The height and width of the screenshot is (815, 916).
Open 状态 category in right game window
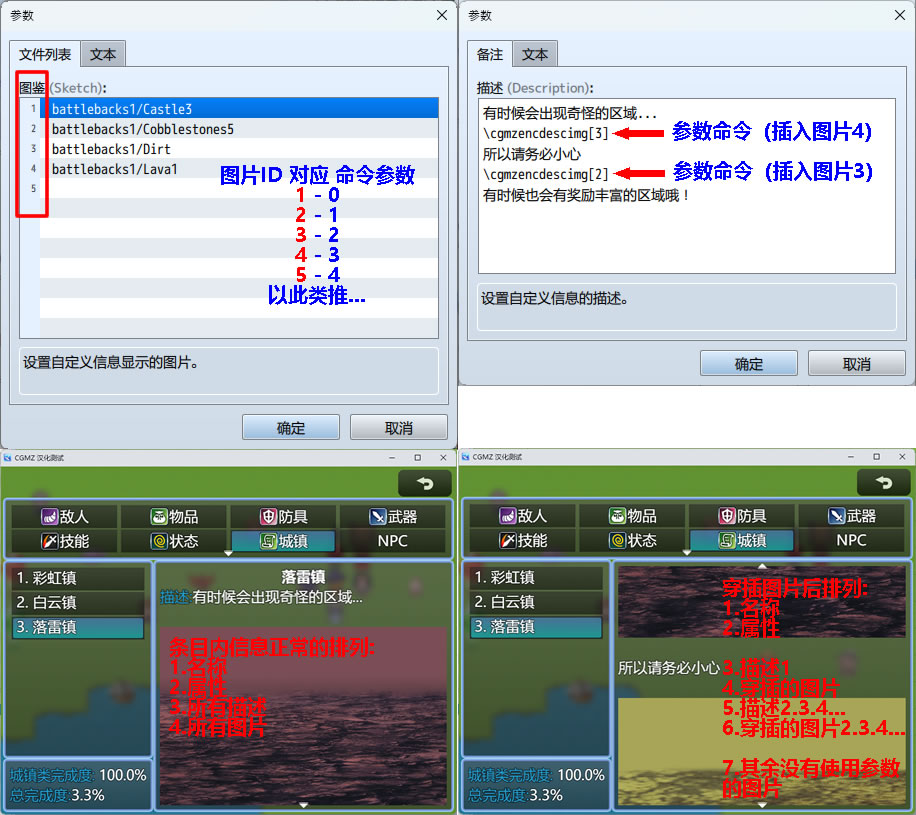point(633,540)
